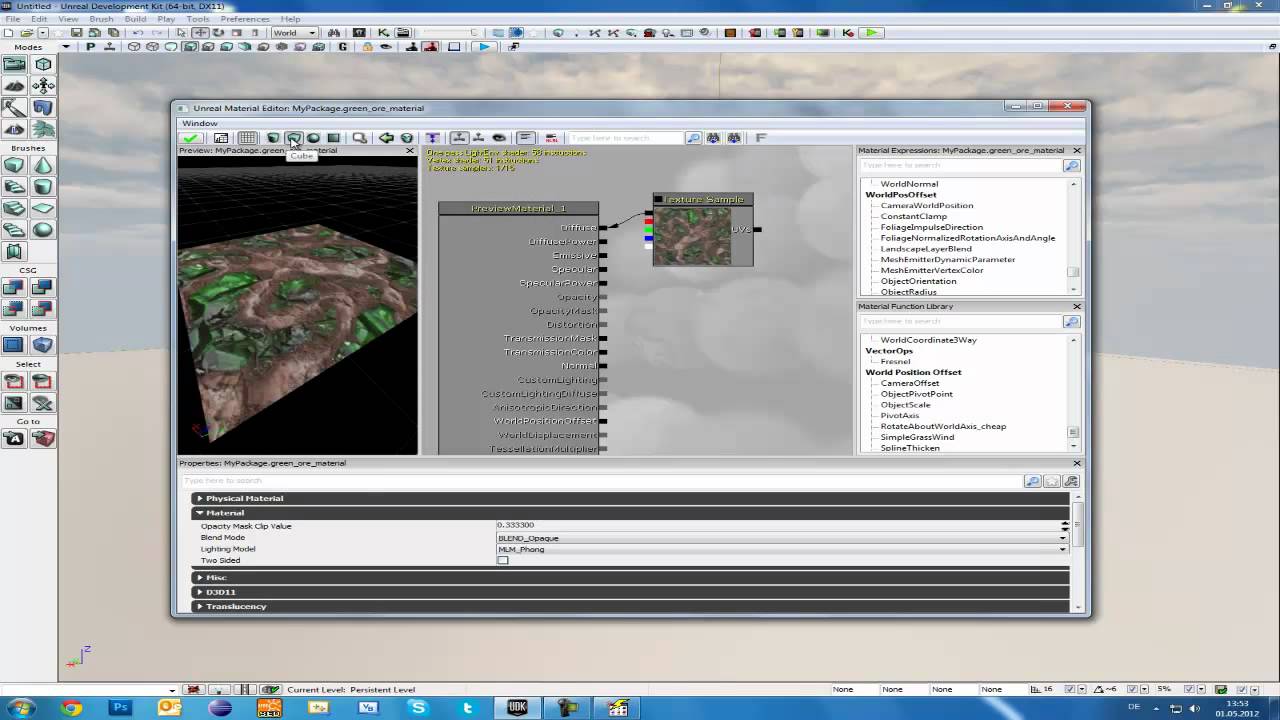Open the Window menu in Material Editor
Viewport: 1280px width, 720px height.
[x=200, y=123]
